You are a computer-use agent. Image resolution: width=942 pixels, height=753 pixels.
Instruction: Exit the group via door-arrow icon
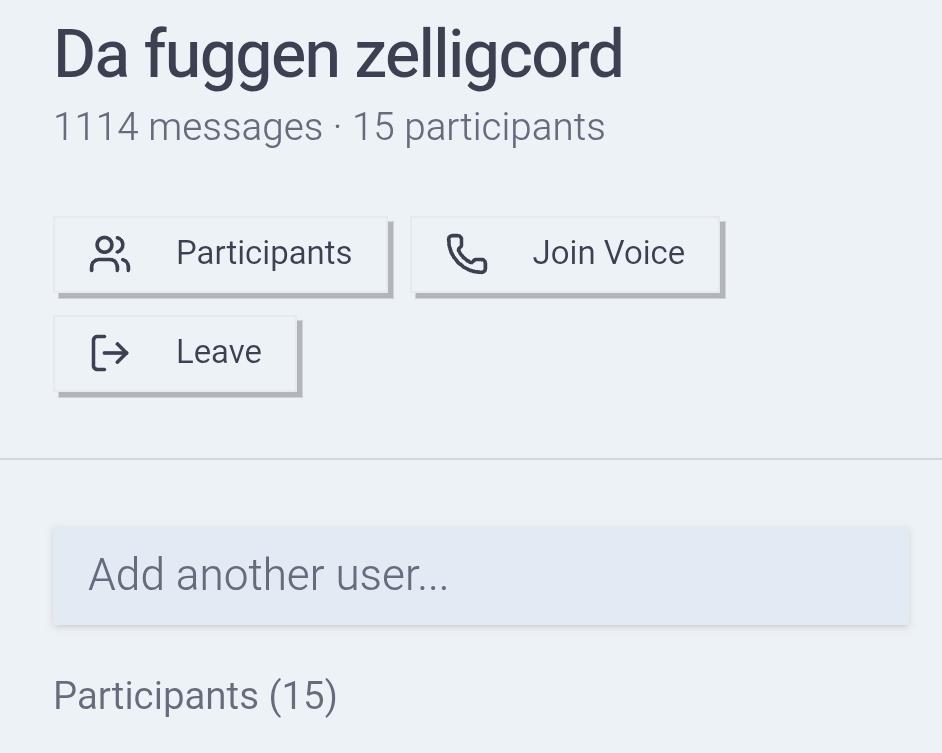coord(110,353)
